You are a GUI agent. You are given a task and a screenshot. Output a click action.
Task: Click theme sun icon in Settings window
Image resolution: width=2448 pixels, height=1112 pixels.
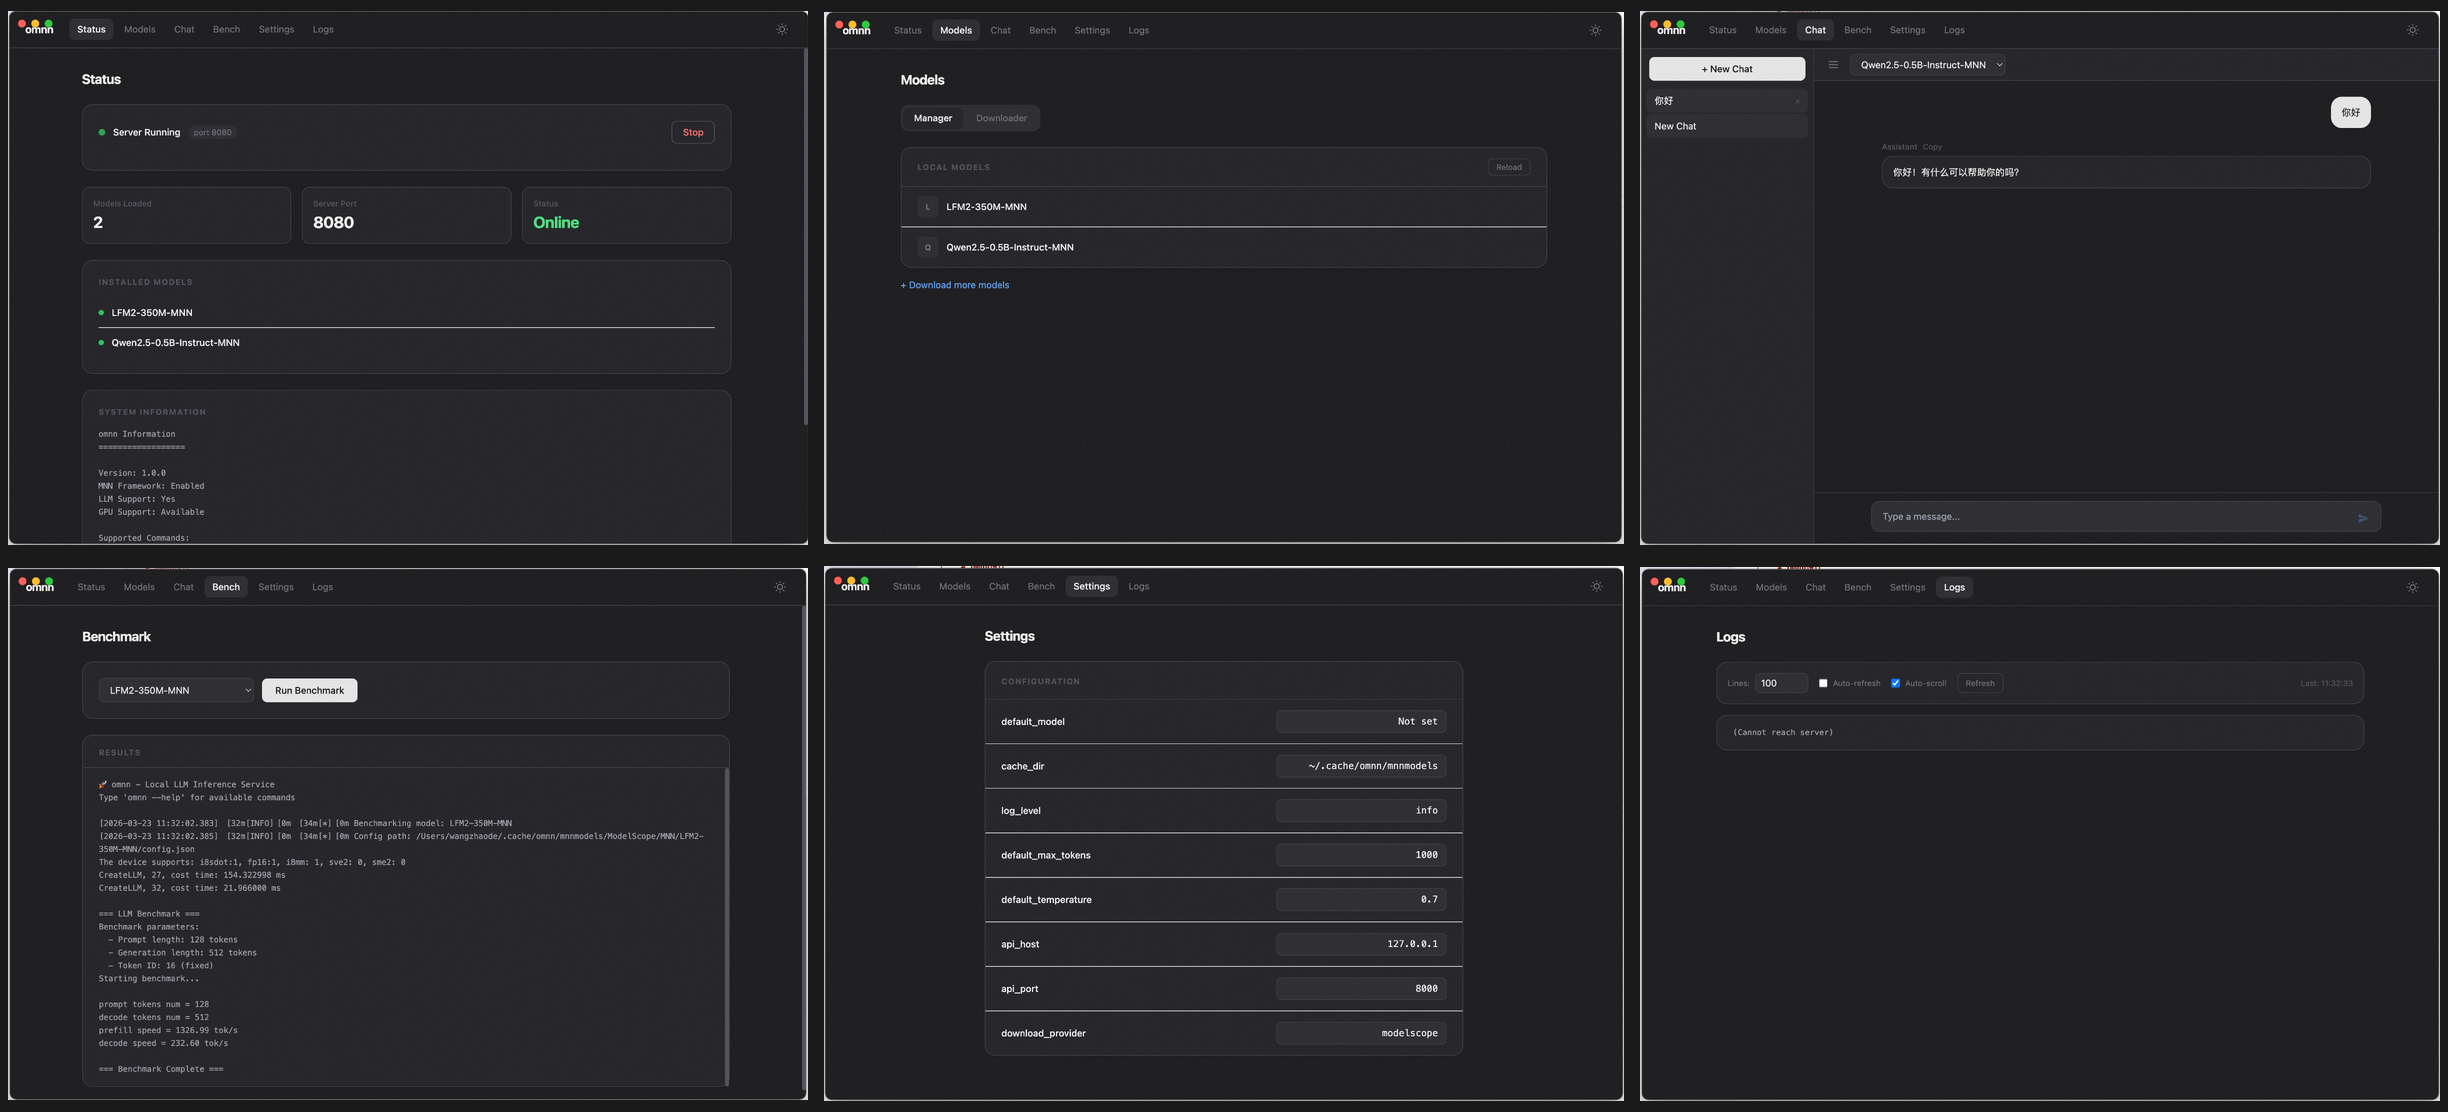[x=1596, y=587]
